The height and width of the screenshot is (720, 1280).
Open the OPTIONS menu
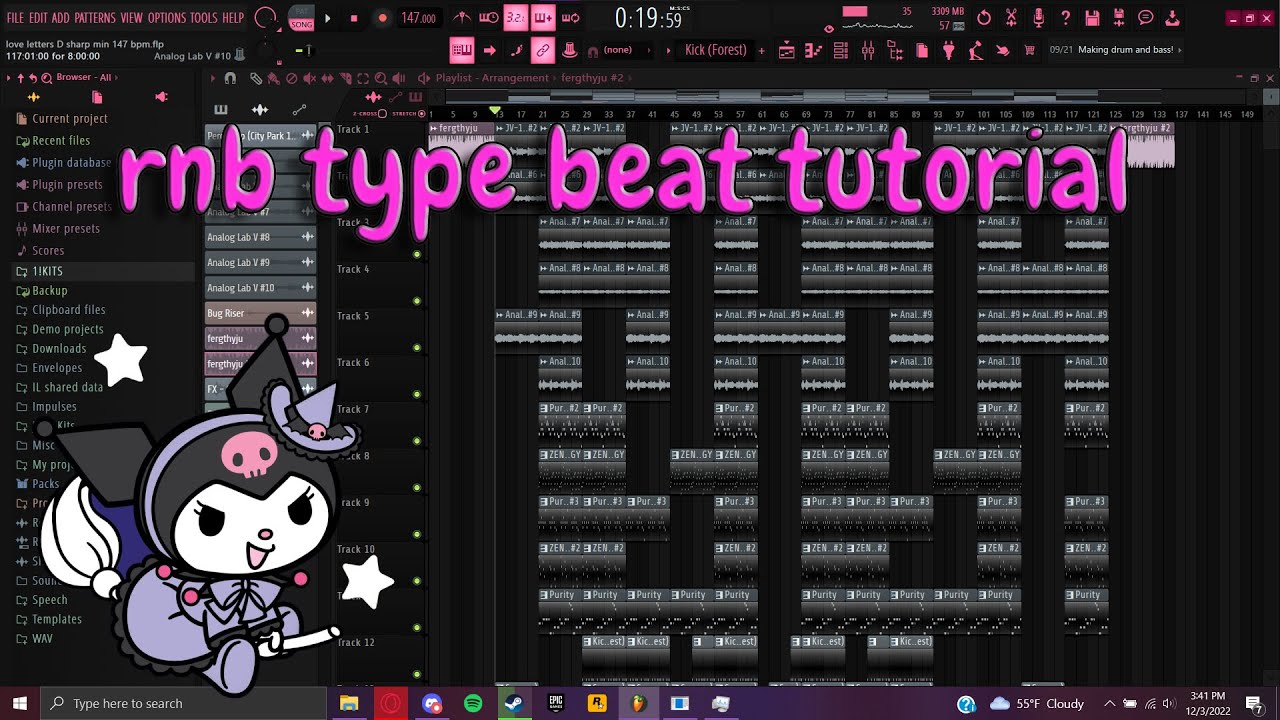pyautogui.click(x=167, y=18)
